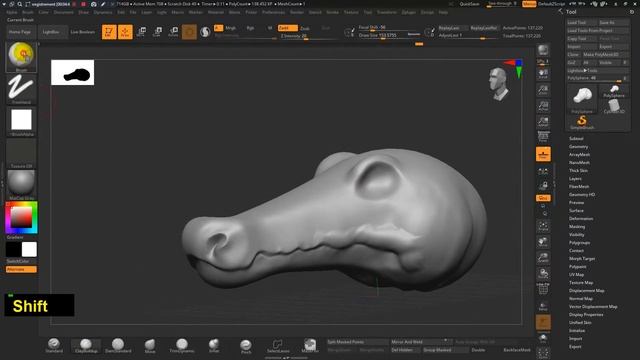
Task: Click the Scroll canvas icon
Action: [543, 74]
